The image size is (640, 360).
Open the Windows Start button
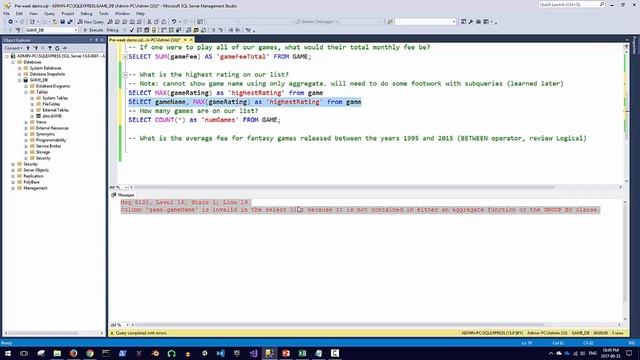coord(8,353)
